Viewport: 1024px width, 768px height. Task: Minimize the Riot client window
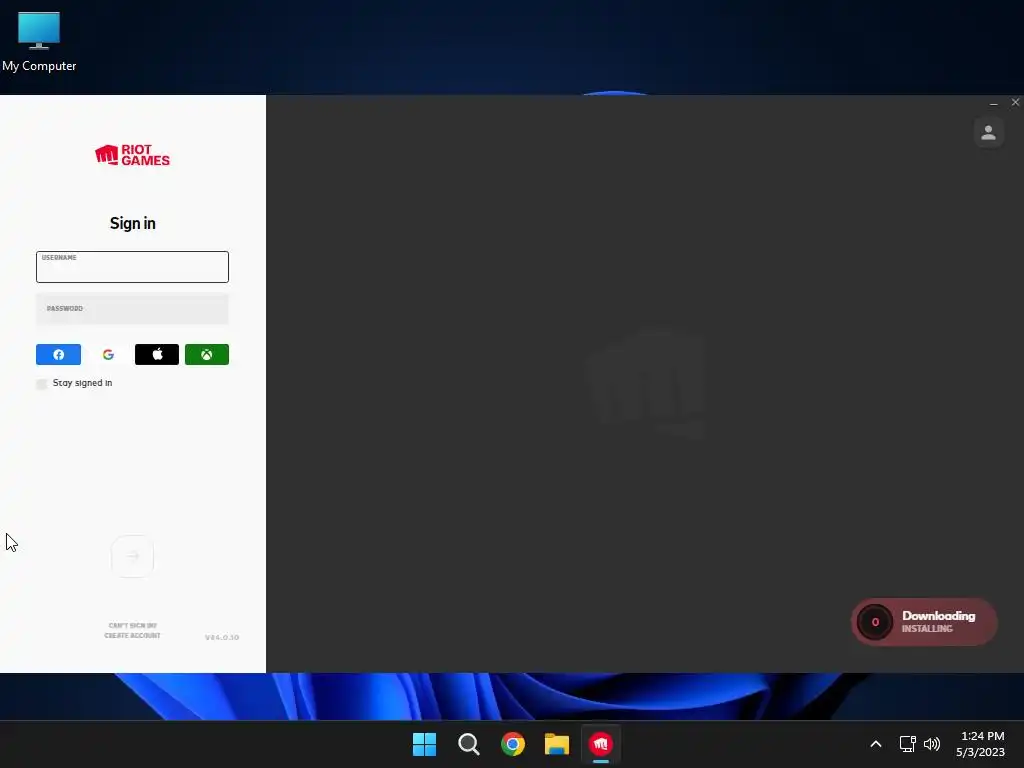coord(994,103)
